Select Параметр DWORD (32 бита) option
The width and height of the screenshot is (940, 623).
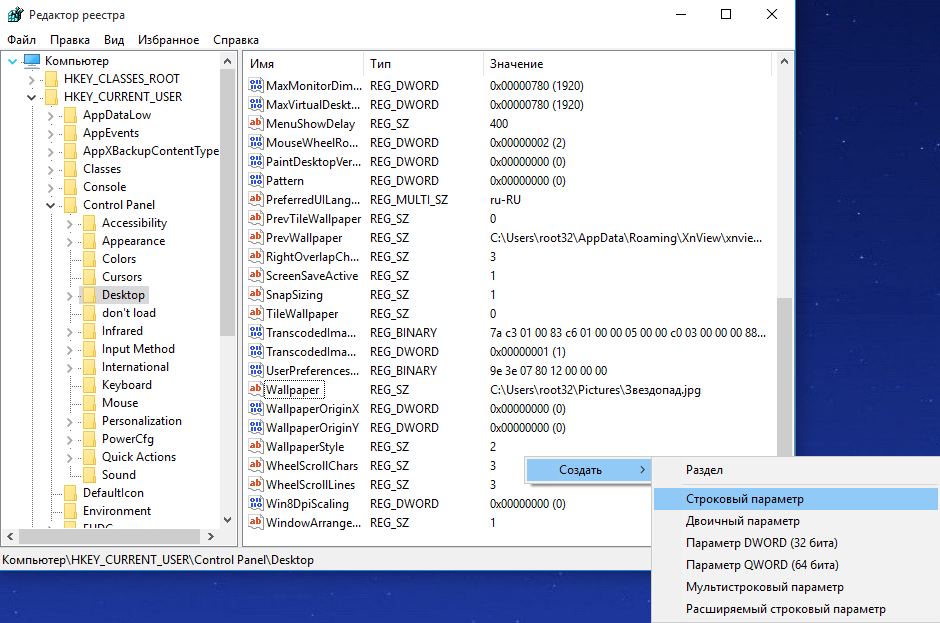(x=761, y=543)
